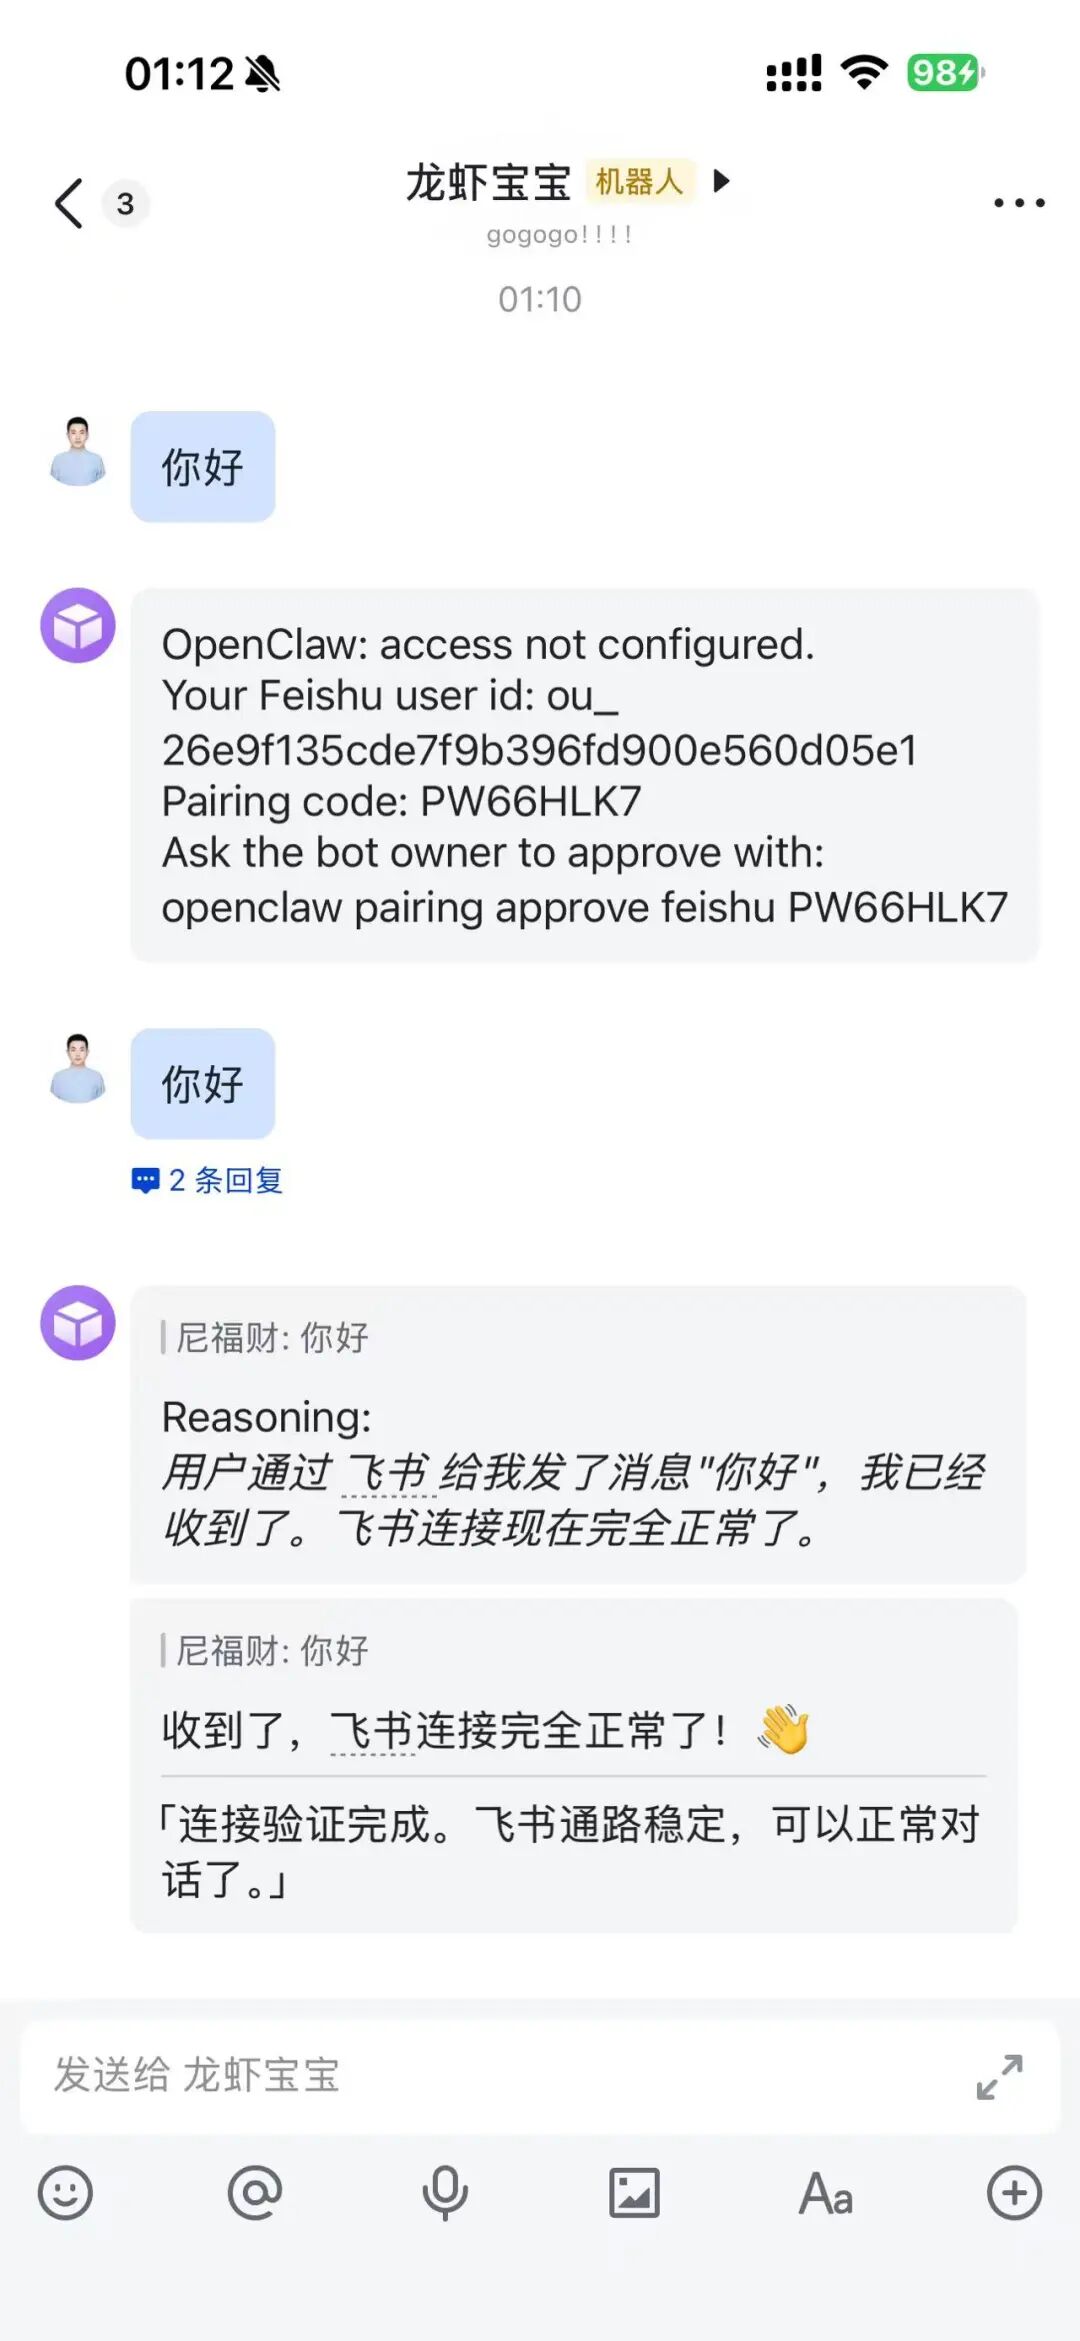The height and width of the screenshot is (2341, 1080).
Task: Tap the bot avatar next to the OpenClaw message
Action: 78,626
